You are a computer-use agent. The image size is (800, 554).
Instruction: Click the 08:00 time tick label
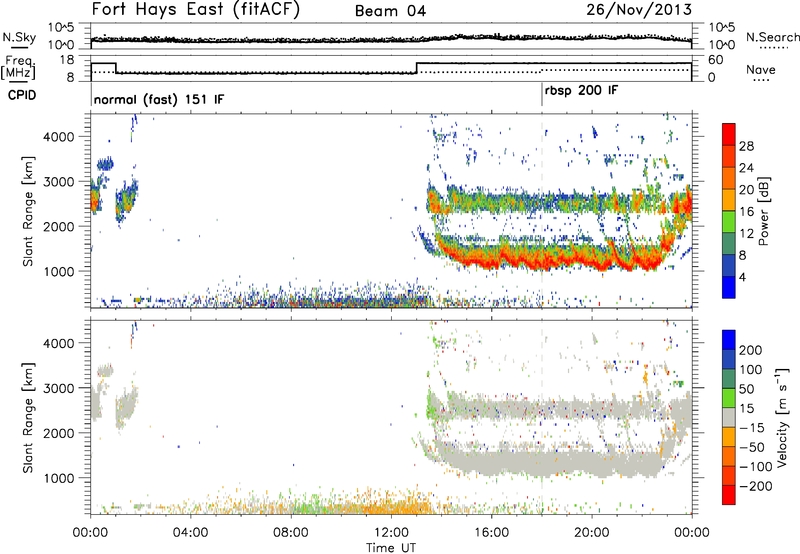291,533
